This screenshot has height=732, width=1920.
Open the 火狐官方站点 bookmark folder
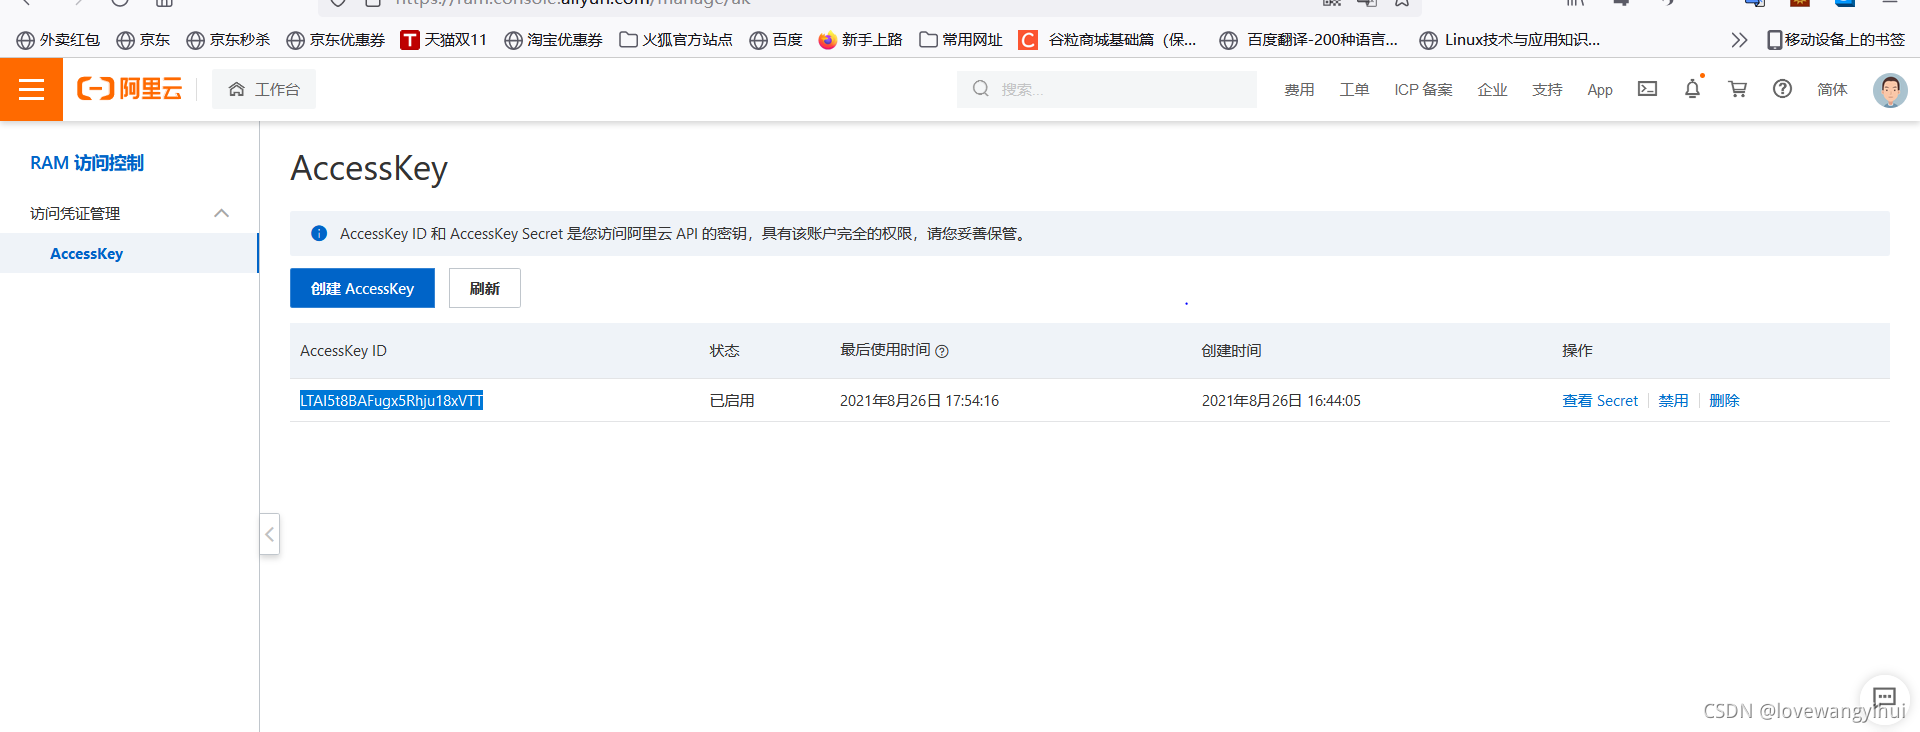pyautogui.click(x=676, y=40)
